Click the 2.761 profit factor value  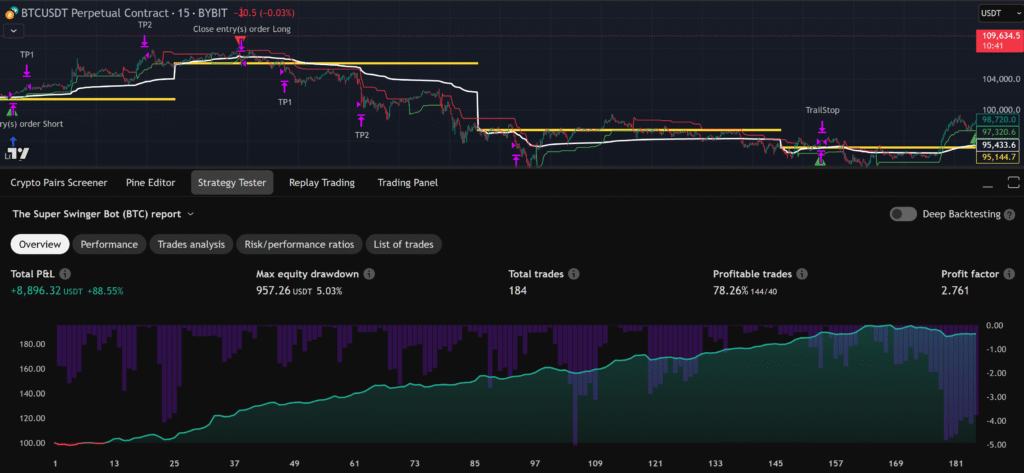[955, 290]
